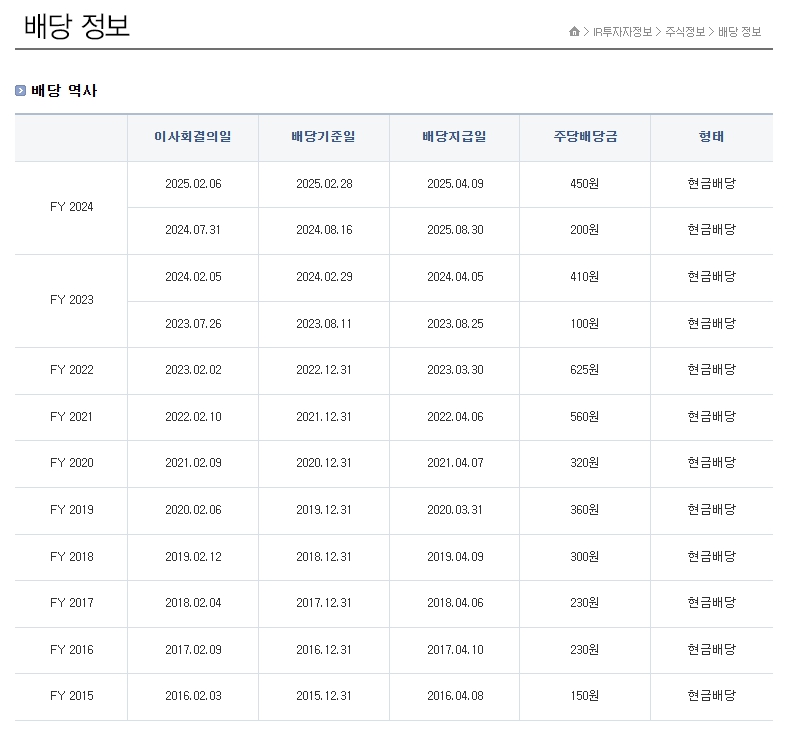Image resolution: width=788 pixels, height=735 pixels.
Task: Click dividend amount 625원
Action: [x=584, y=370]
